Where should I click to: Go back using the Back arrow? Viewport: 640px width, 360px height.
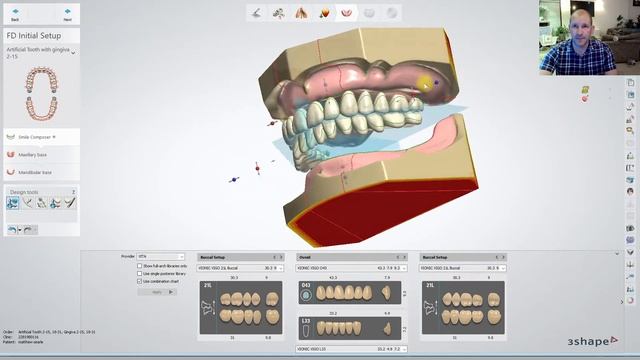click(15, 14)
